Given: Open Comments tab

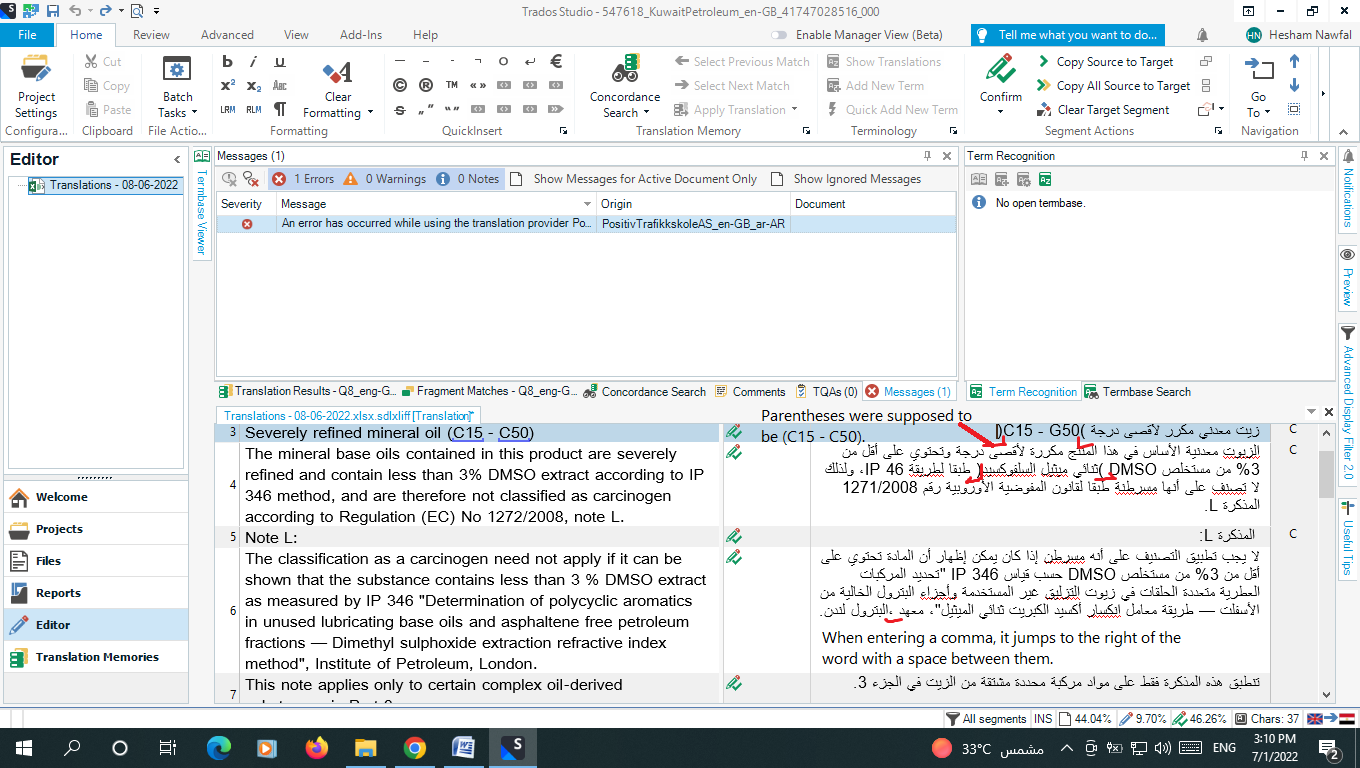Looking at the screenshot, I should point(750,392).
